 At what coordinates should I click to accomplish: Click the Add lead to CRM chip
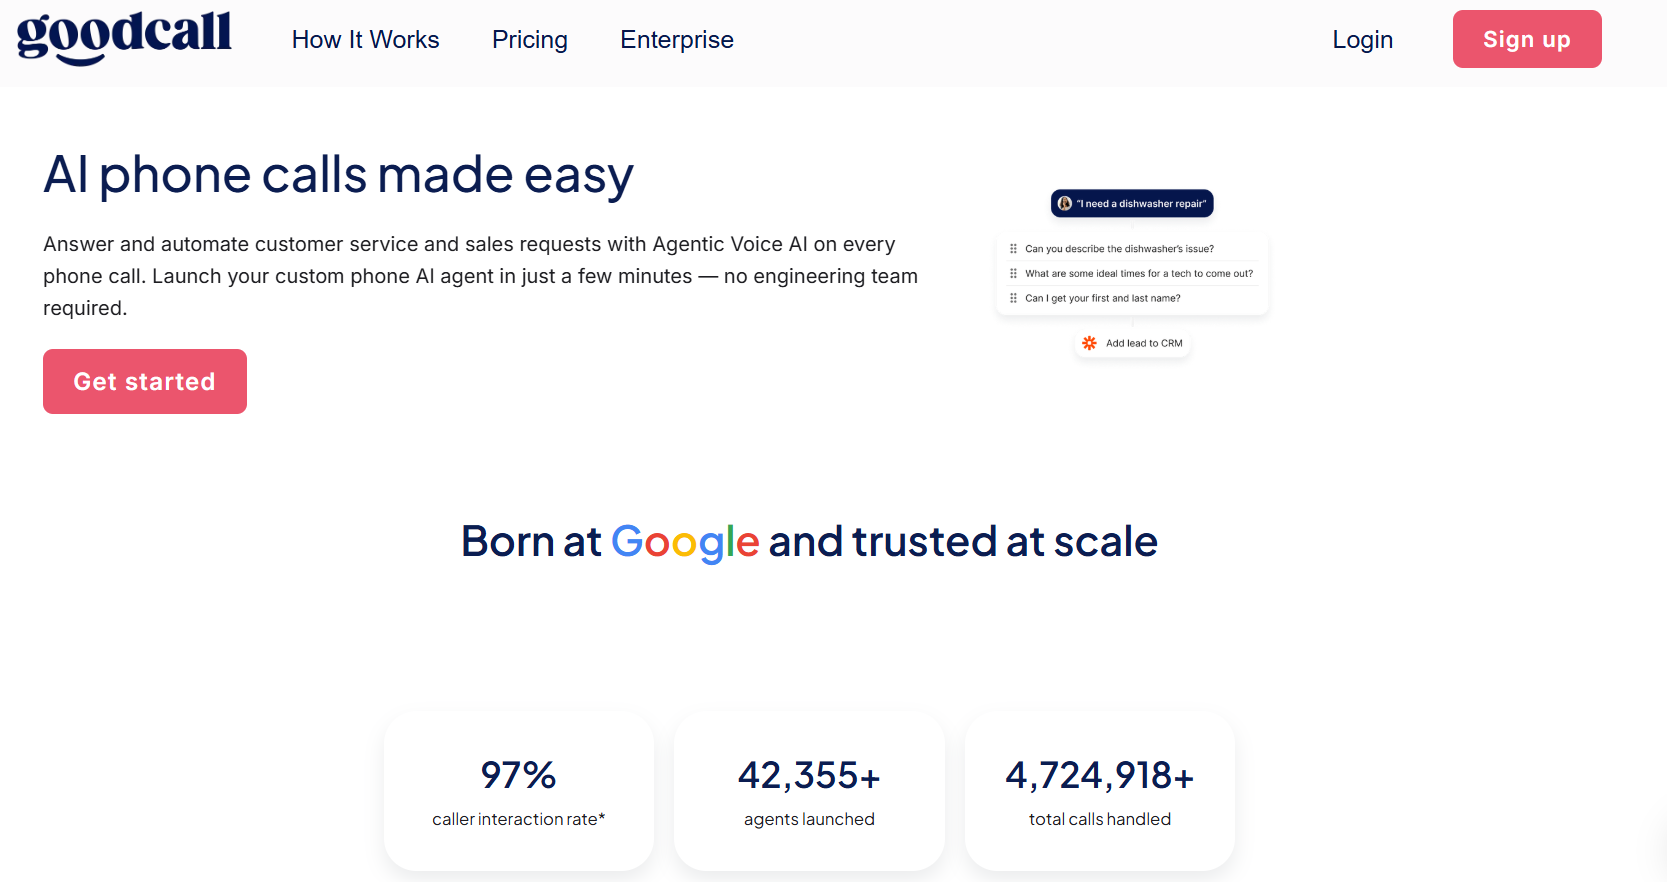click(x=1133, y=343)
